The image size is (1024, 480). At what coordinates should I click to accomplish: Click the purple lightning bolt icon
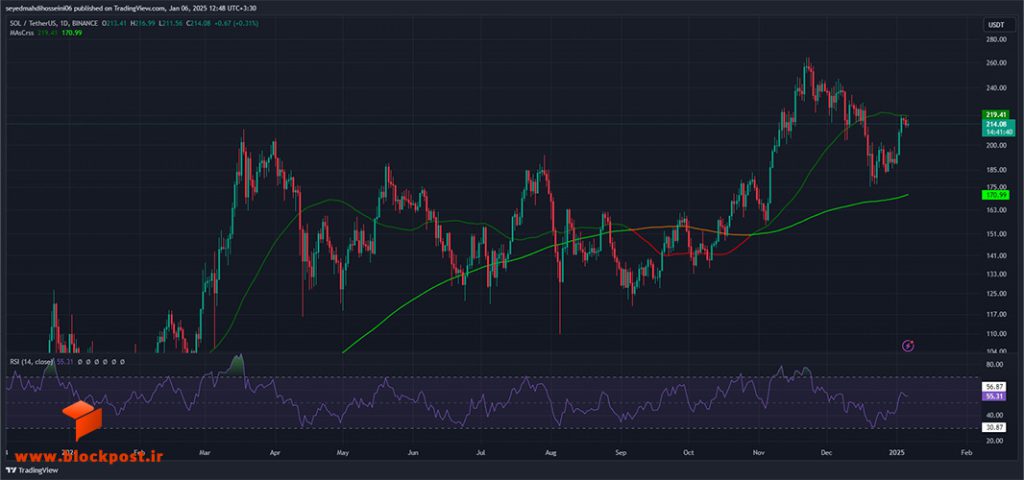pos(908,345)
